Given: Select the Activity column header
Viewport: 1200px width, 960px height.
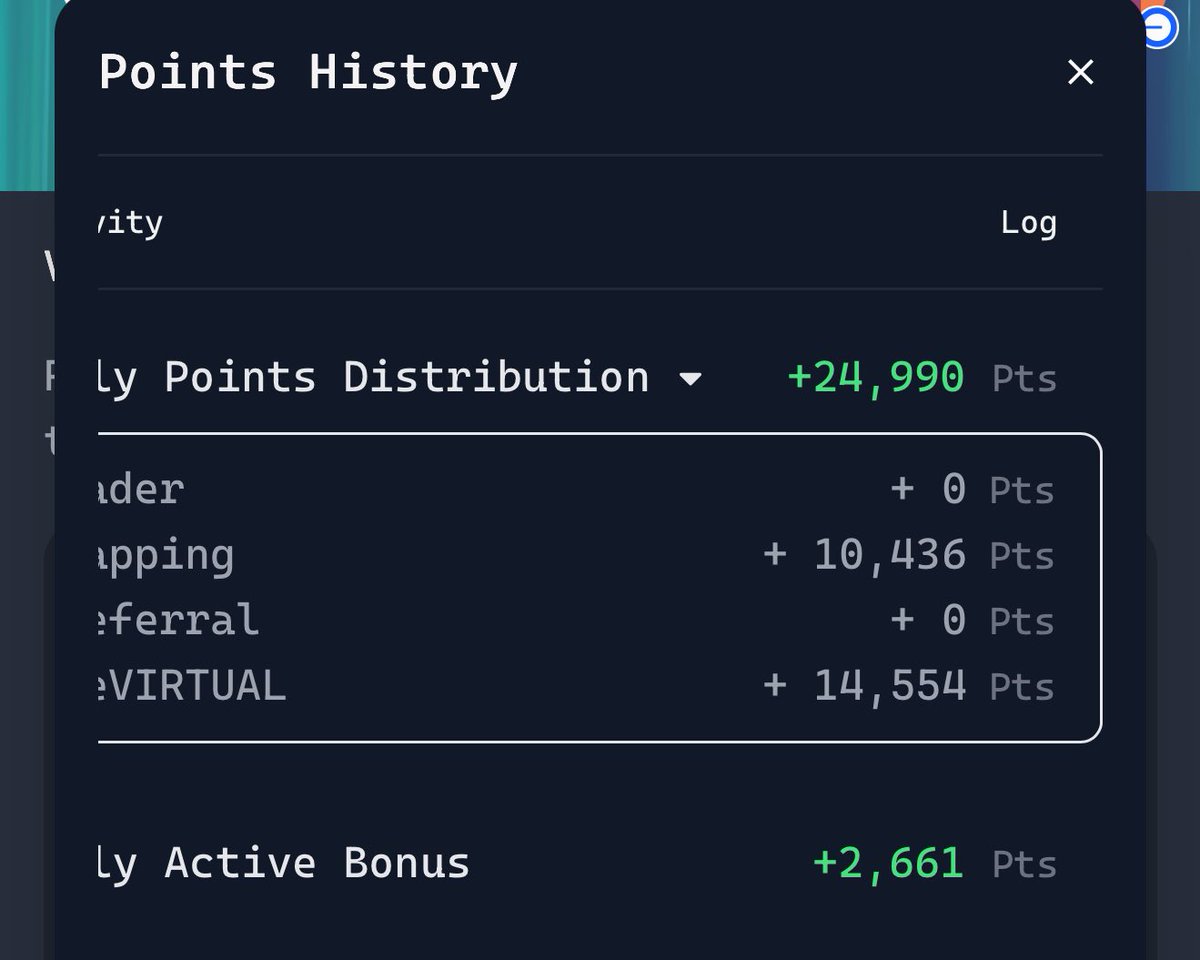Looking at the screenshot, I should [x=130, y=222].
